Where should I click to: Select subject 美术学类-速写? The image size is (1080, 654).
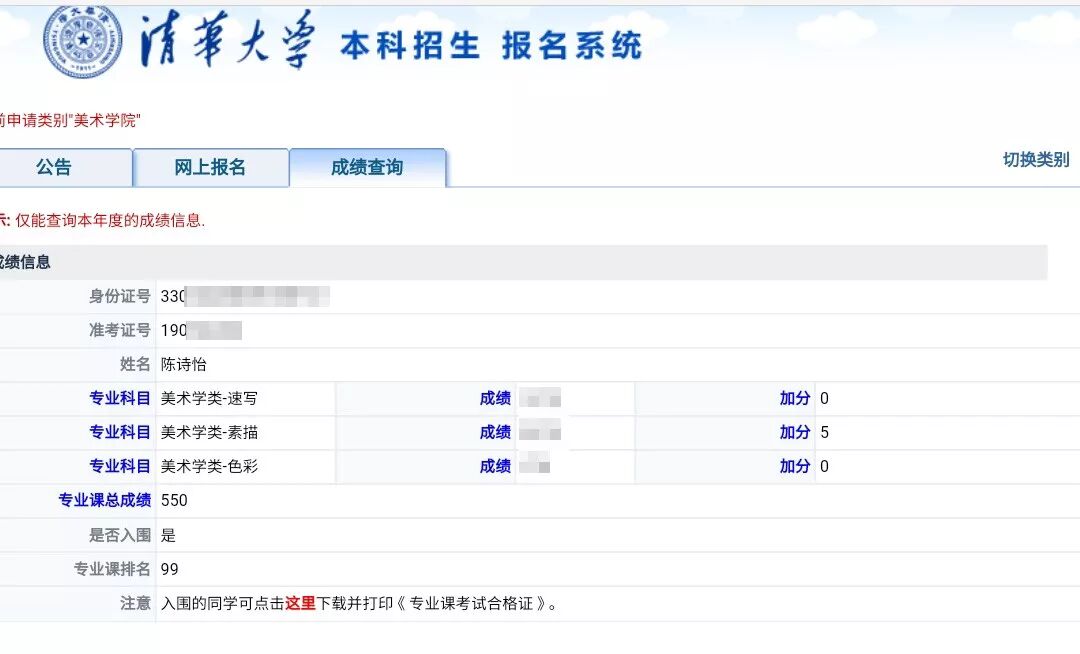click(x=209, y=399)
